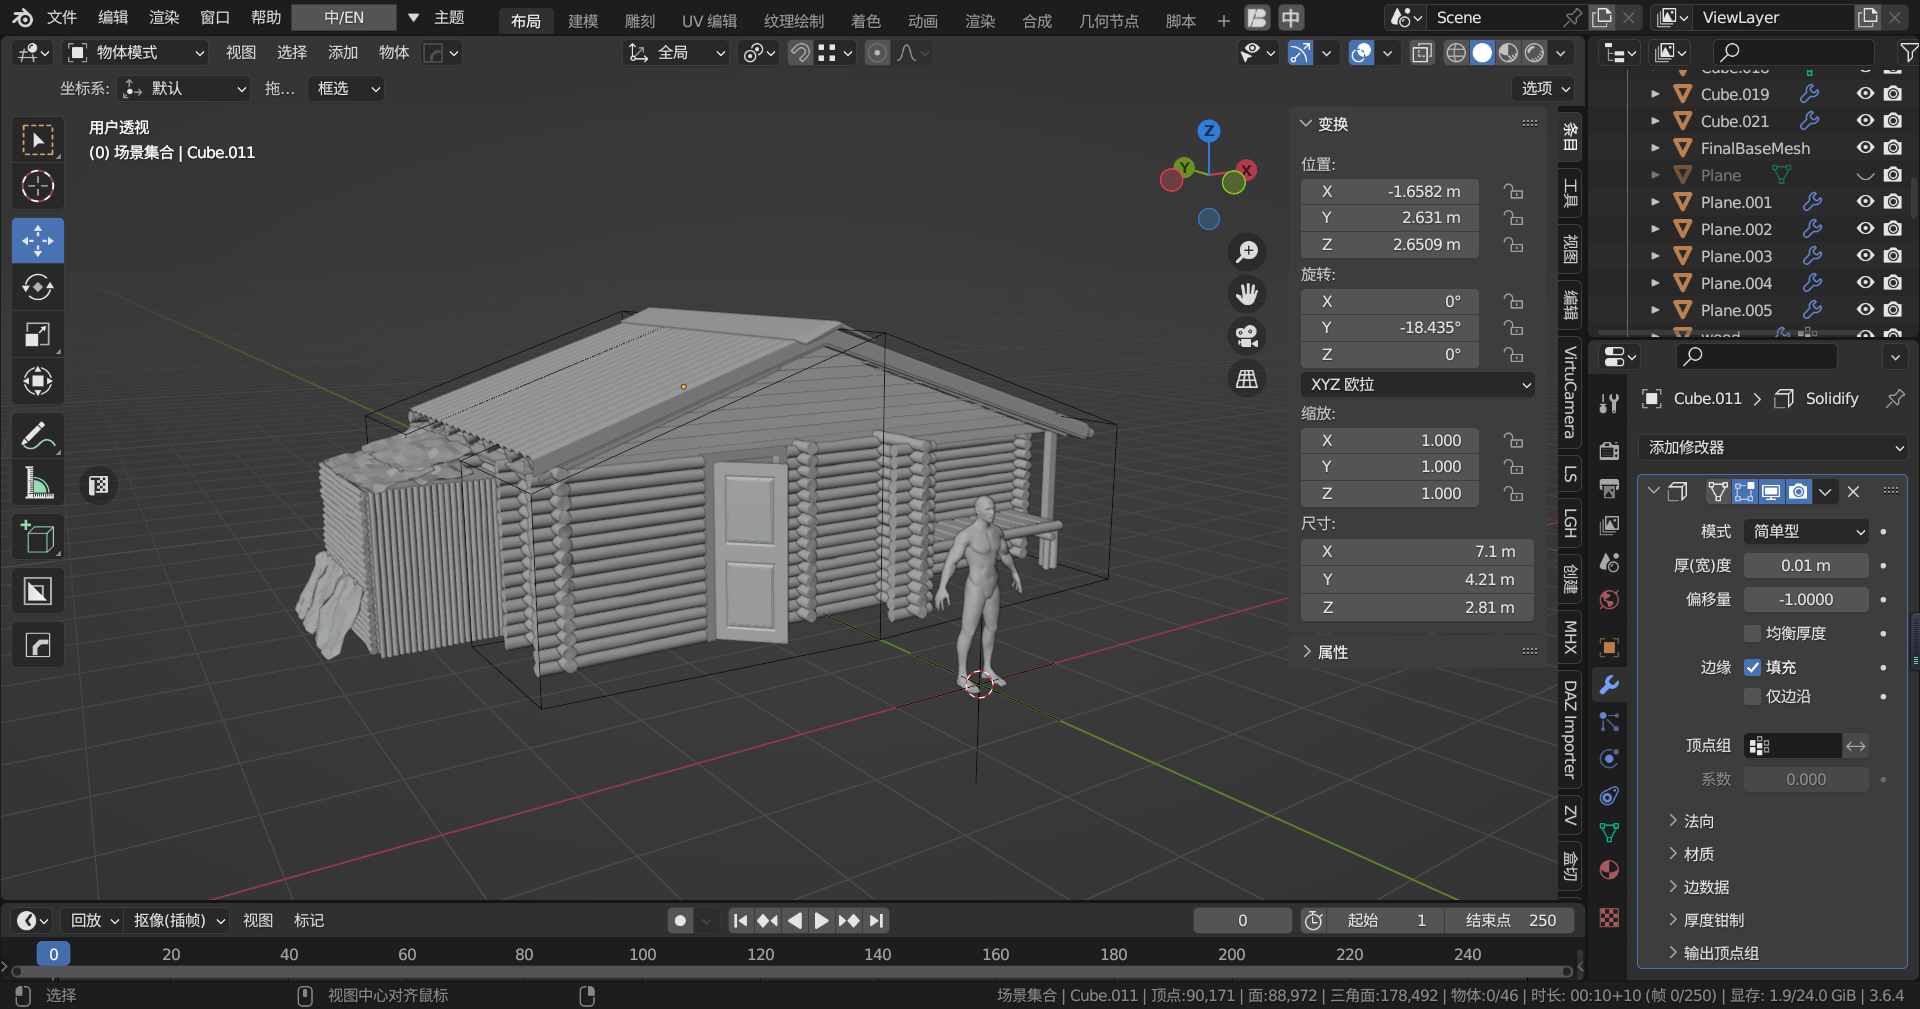The height and width of the screenshot is (1009, 1920).
Task: Open the Render properties tab
Action: click(x=1609, y=451)
